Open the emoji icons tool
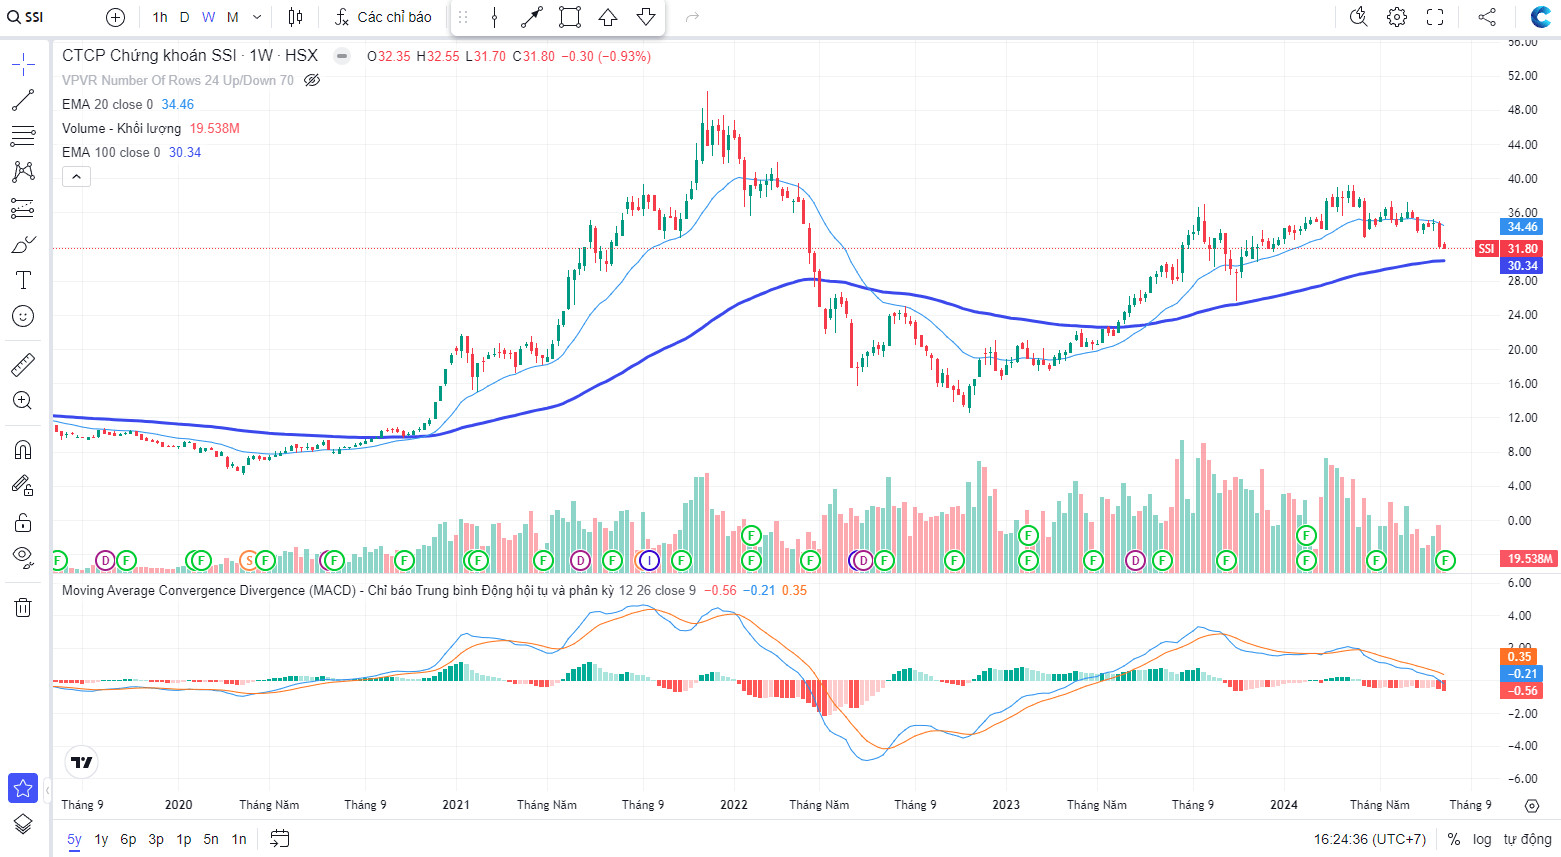This screenshot has height=857, width=1561. coord(23,316)
